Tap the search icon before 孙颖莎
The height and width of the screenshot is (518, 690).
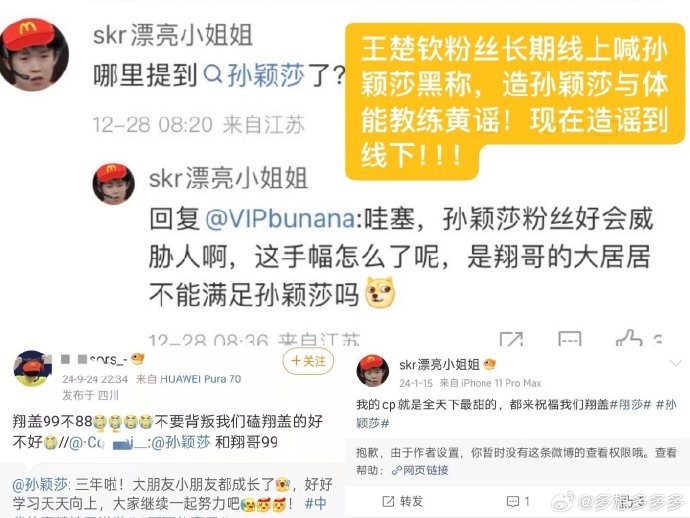213,74
